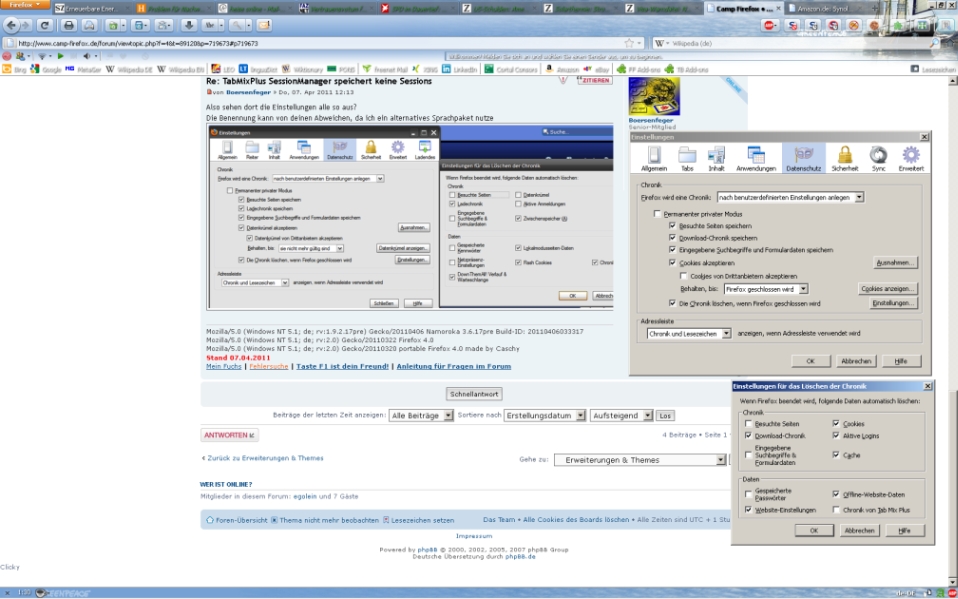Open the 'Firefox geschlossen wird' dropdown
This screenshot has height=599, width=958.
click(x=766, y=288)
